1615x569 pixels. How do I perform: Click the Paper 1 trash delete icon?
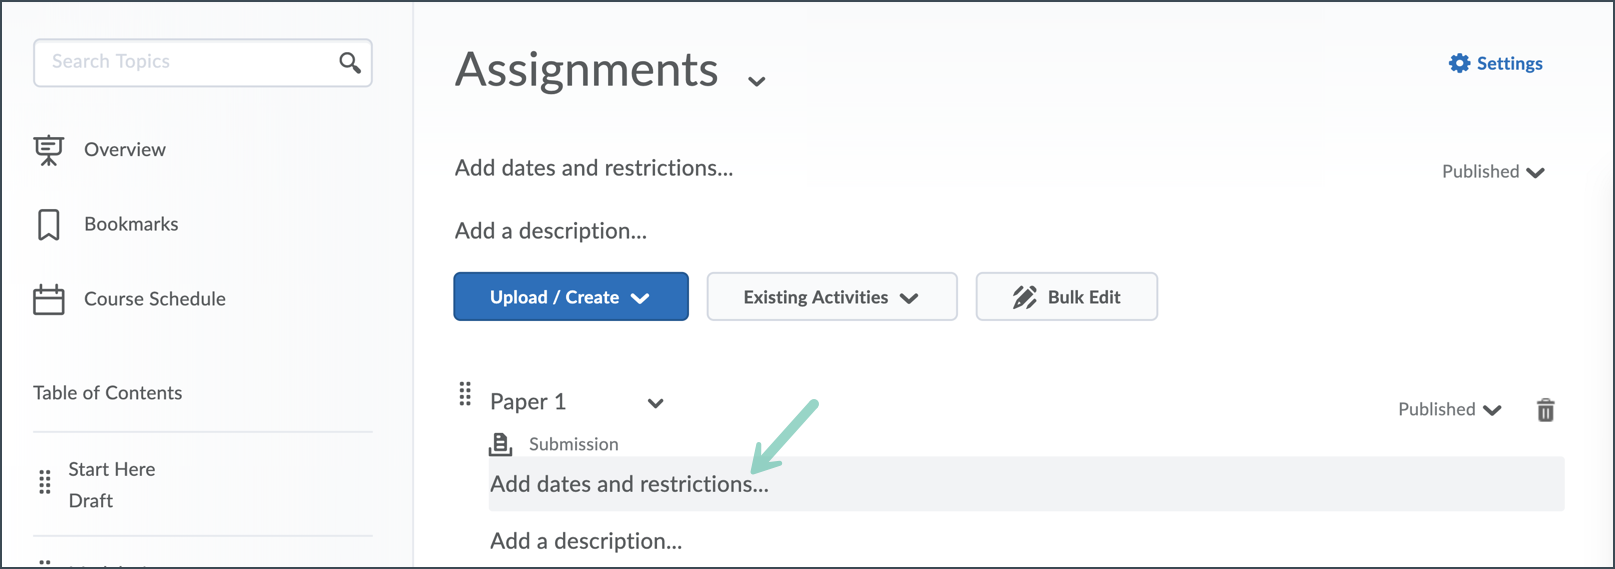tap(1545, 410)
